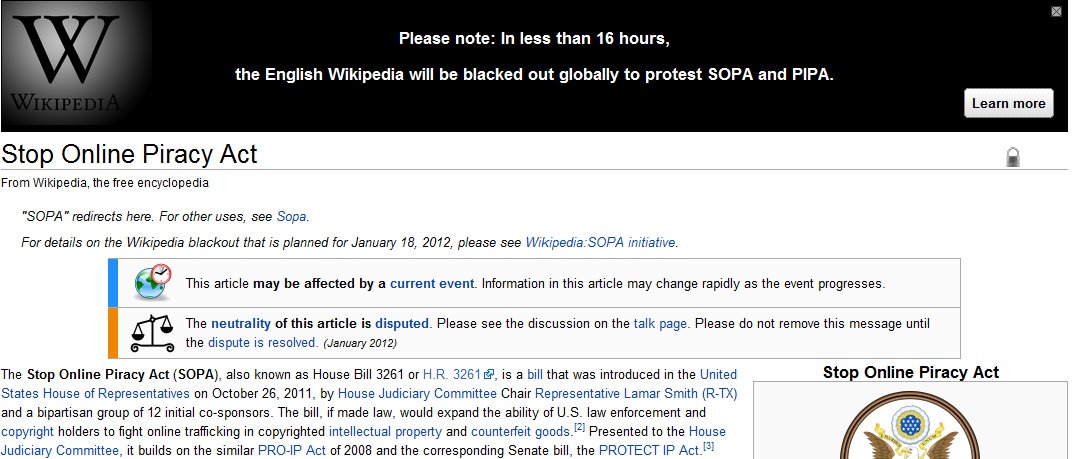Open the Sopa disambiguation link

click(291, 216)
